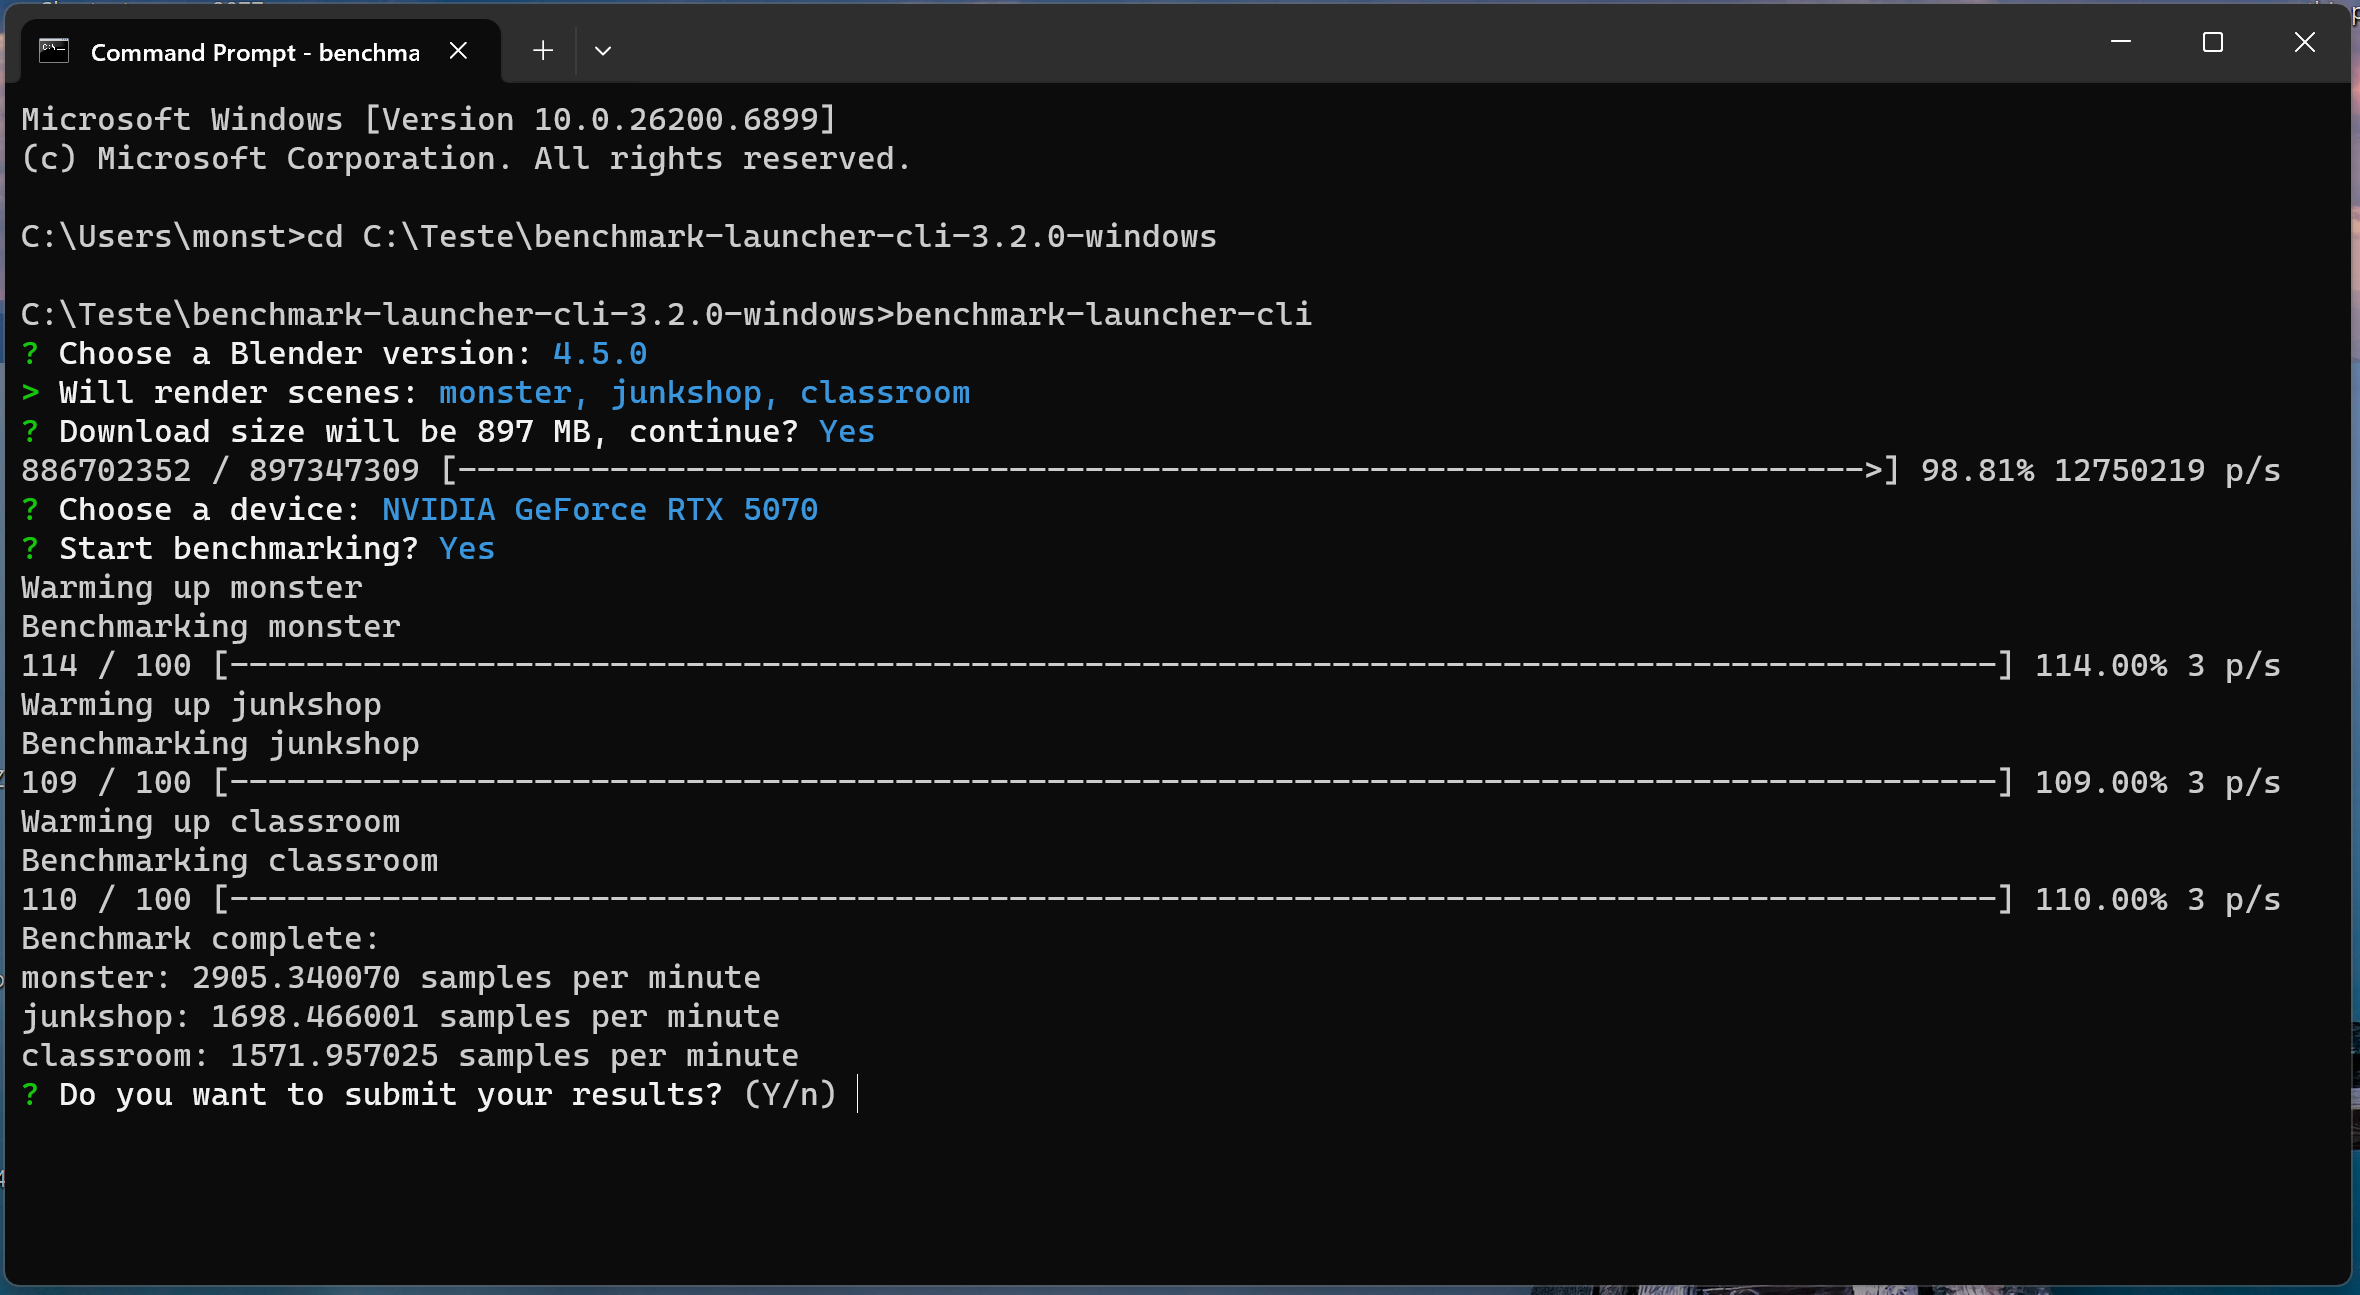The image size is (2360, 1295).
Task: Expand the new tab profile dropdown chevron
Action: tap(603, 51)
